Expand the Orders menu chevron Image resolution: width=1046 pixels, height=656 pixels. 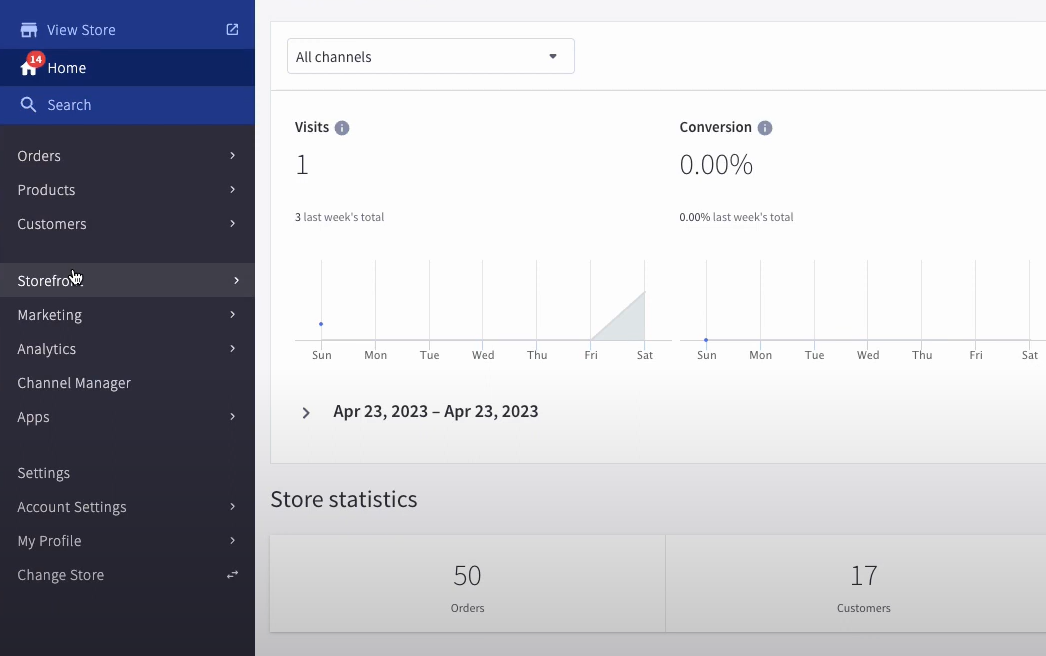(x=232, y=155)
